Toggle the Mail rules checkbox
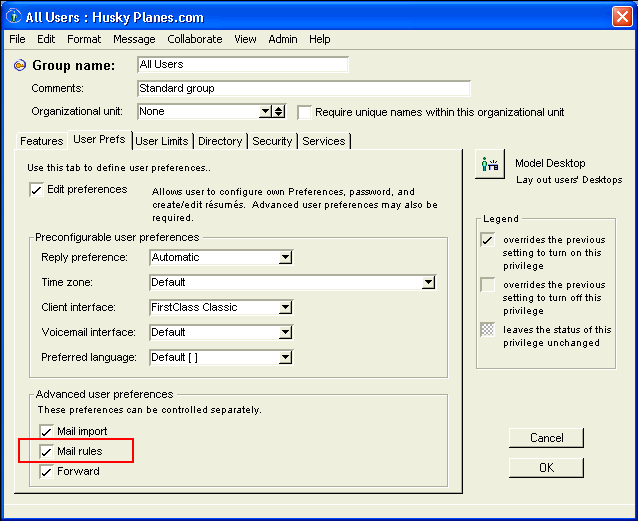Image resolution: width=638 pixels, height=521 pixels. pyautogui.click(x=46, y=452)
